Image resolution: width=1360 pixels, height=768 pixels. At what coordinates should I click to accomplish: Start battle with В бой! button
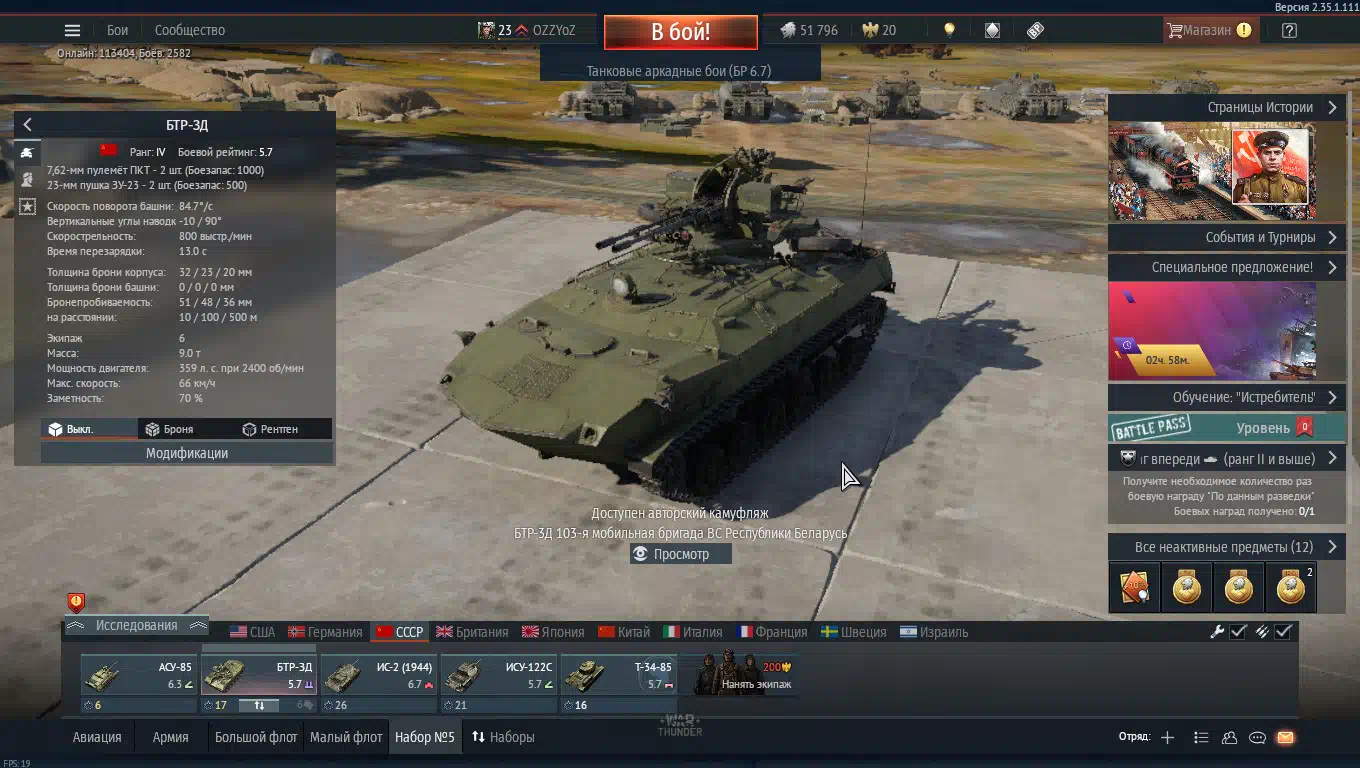pos(680,31)
